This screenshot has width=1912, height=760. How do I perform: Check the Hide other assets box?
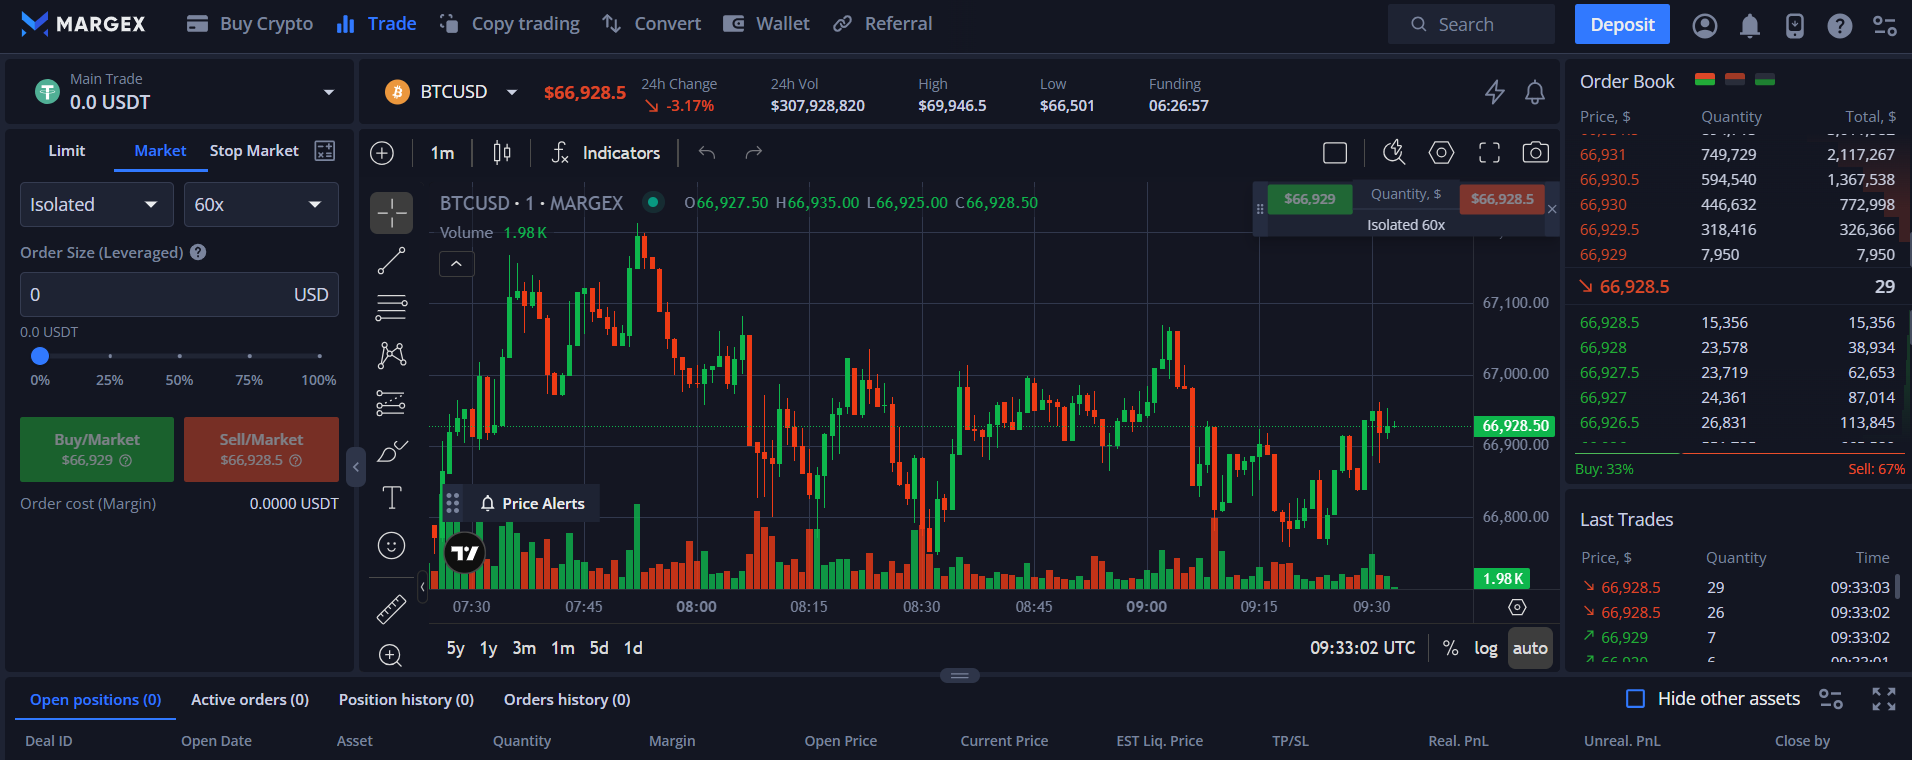[1636, 699]
